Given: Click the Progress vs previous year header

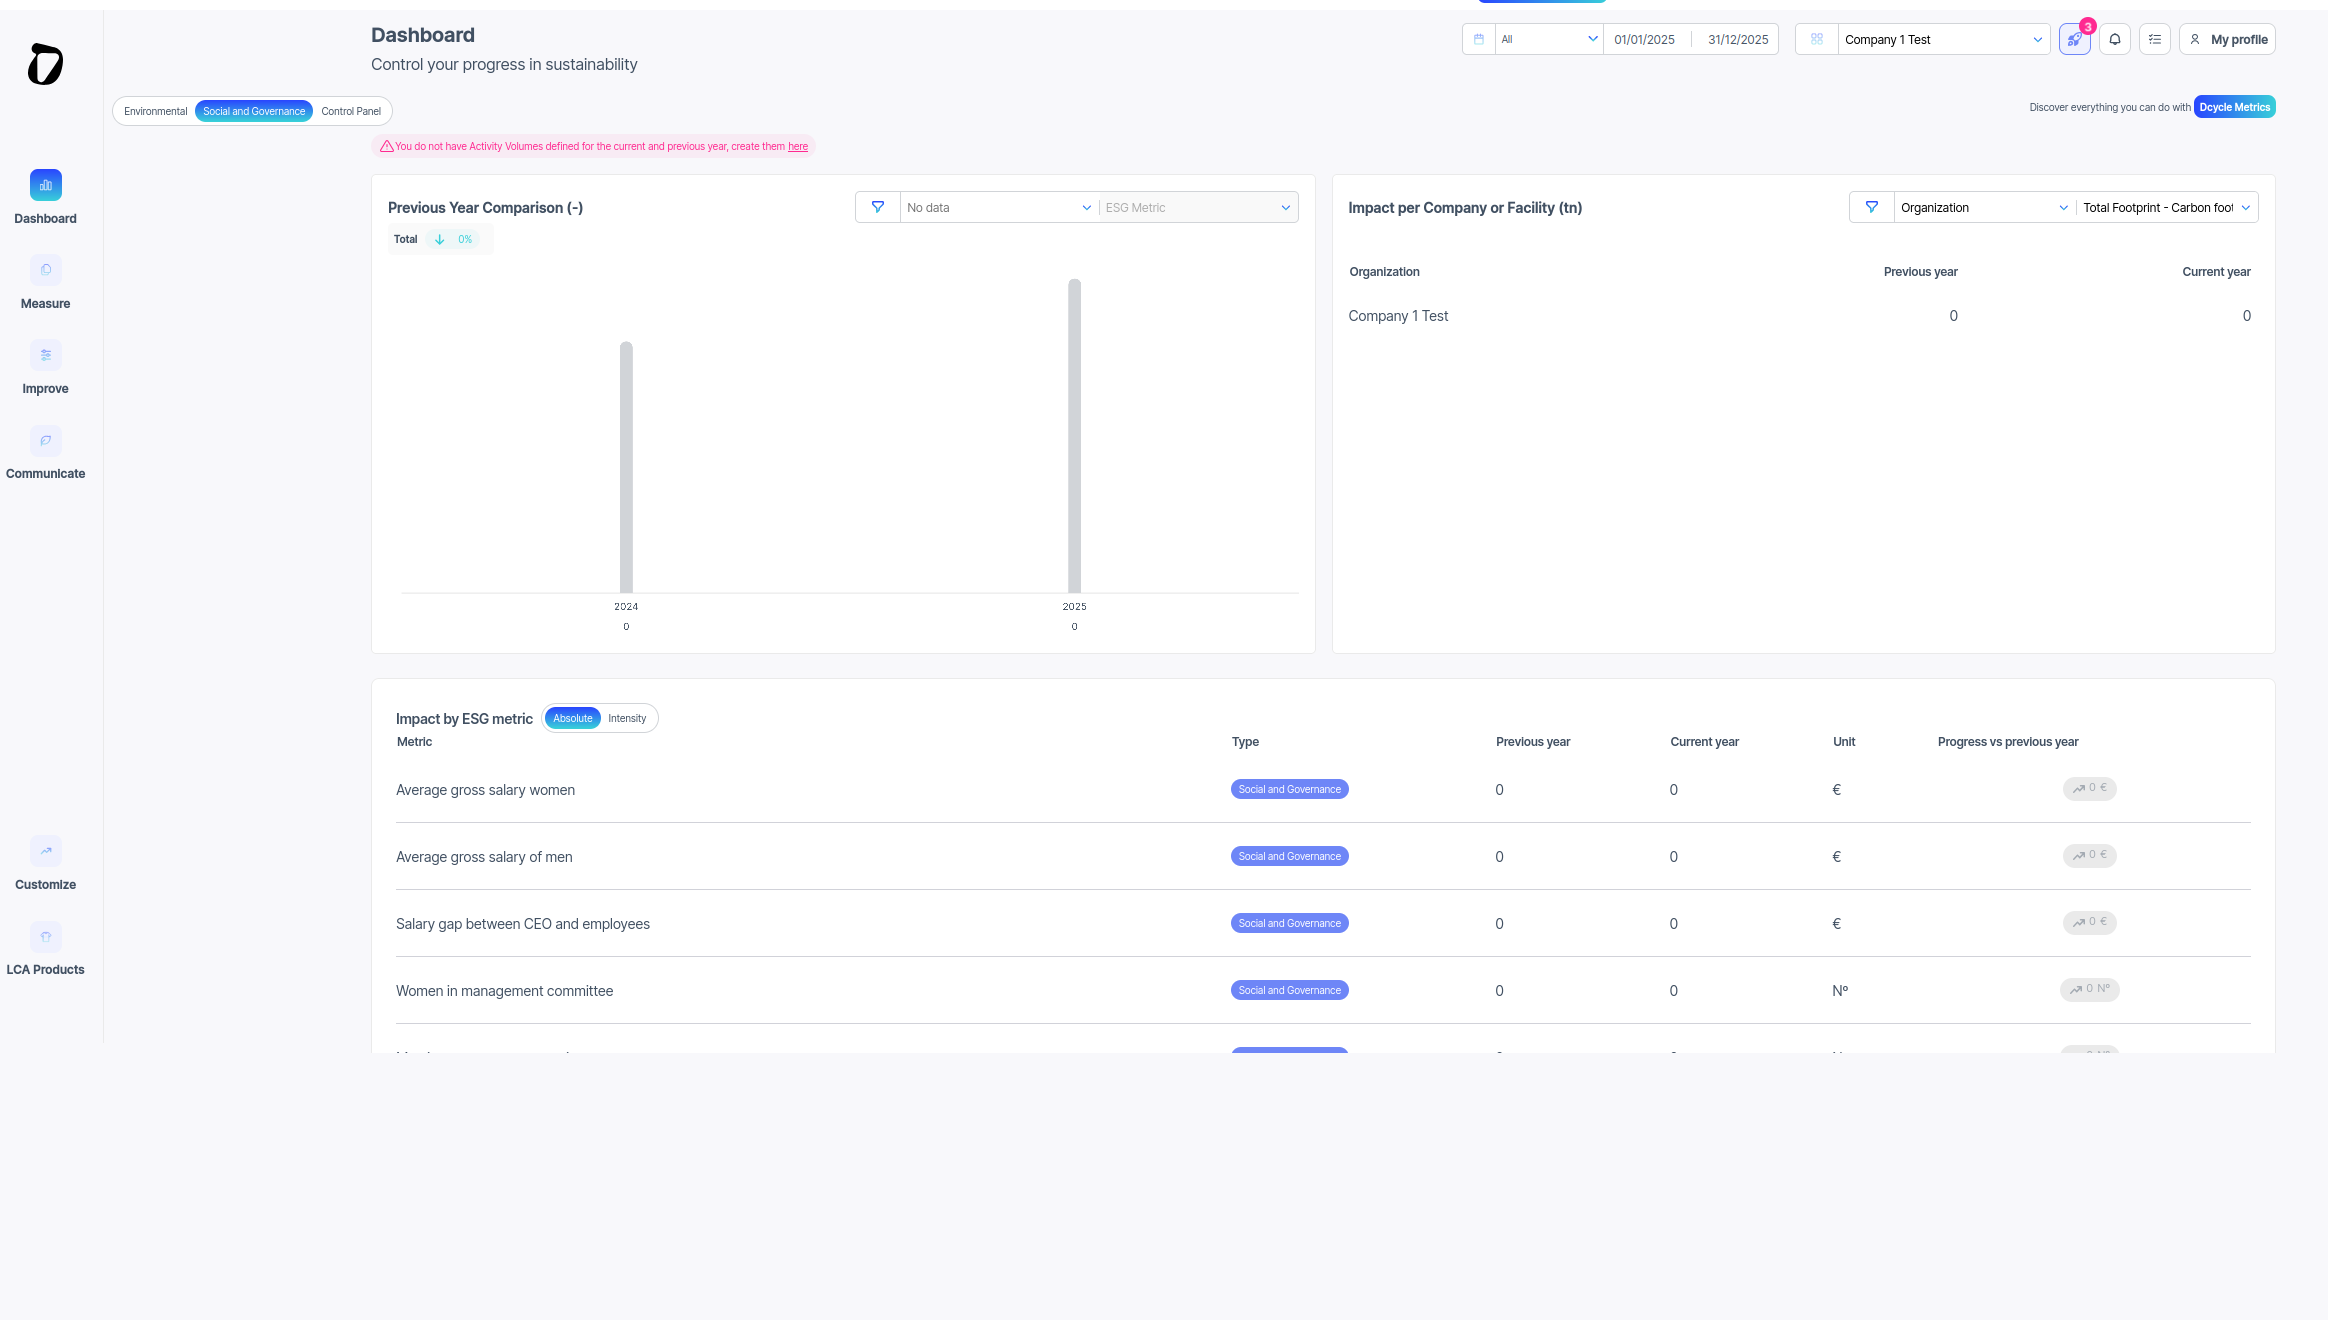Looking at the screenshot, I should [2007, 742].
